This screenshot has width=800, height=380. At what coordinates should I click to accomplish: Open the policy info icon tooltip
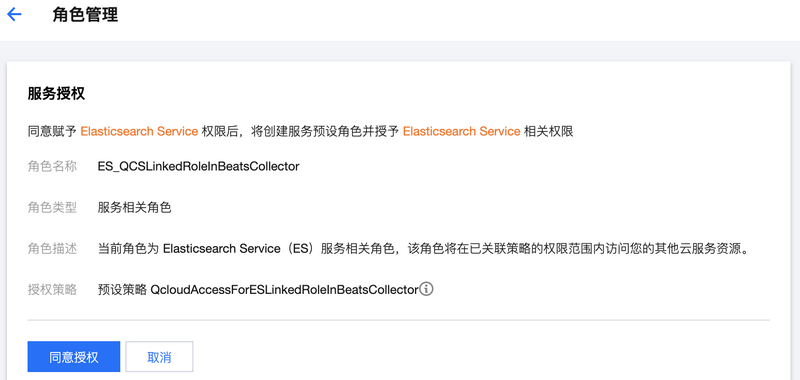[427, 290]
